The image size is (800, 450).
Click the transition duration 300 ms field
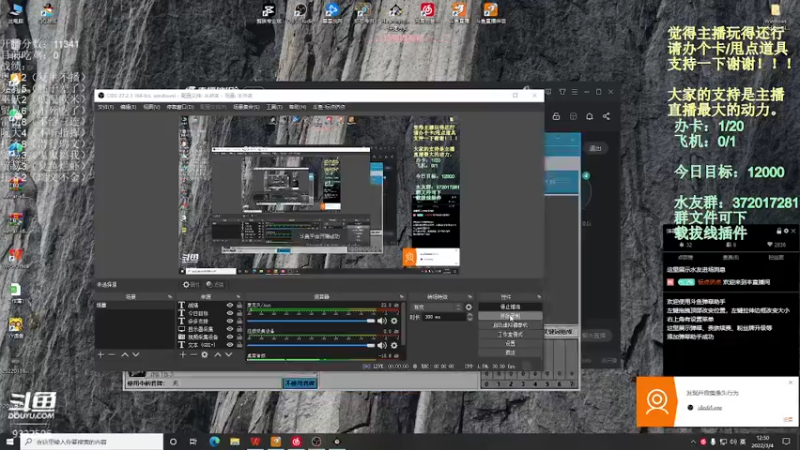(444, 317)
